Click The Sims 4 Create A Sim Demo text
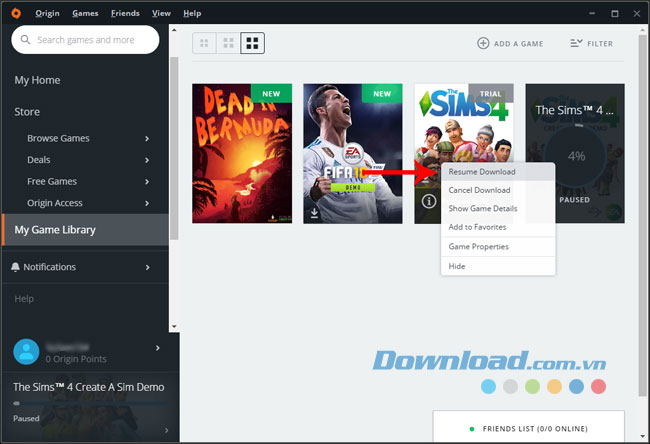Viewport: 650px width, 444px height. (89, 387)
